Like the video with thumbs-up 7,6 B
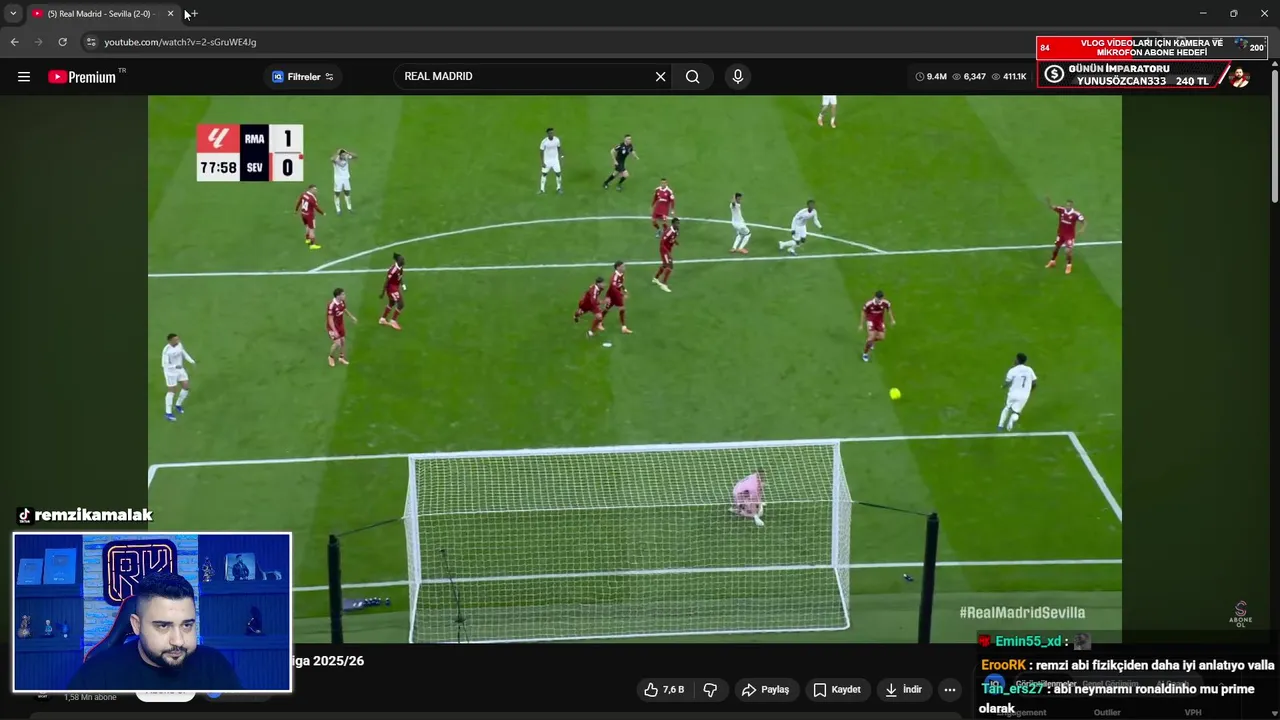This screenshot has height=720, width=1280. pos(664,690)
